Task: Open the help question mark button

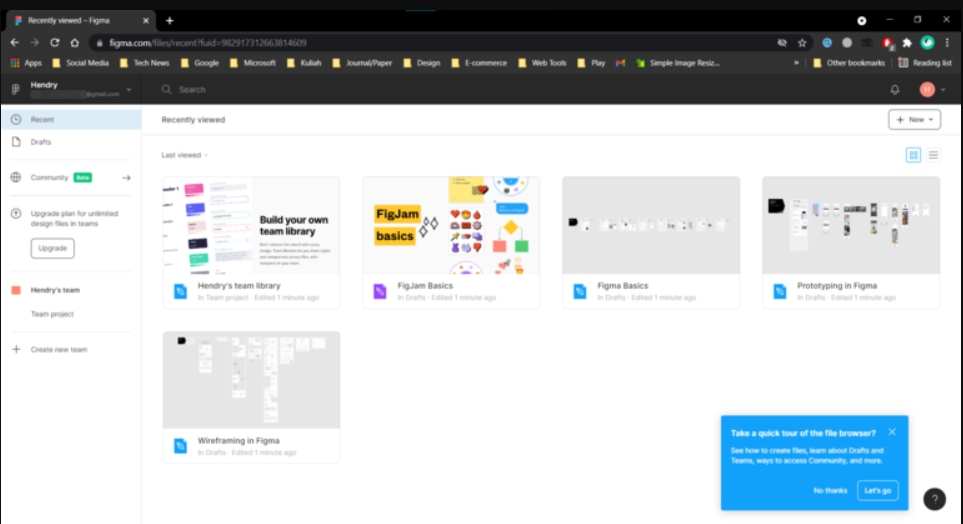Action: (935, 499)
